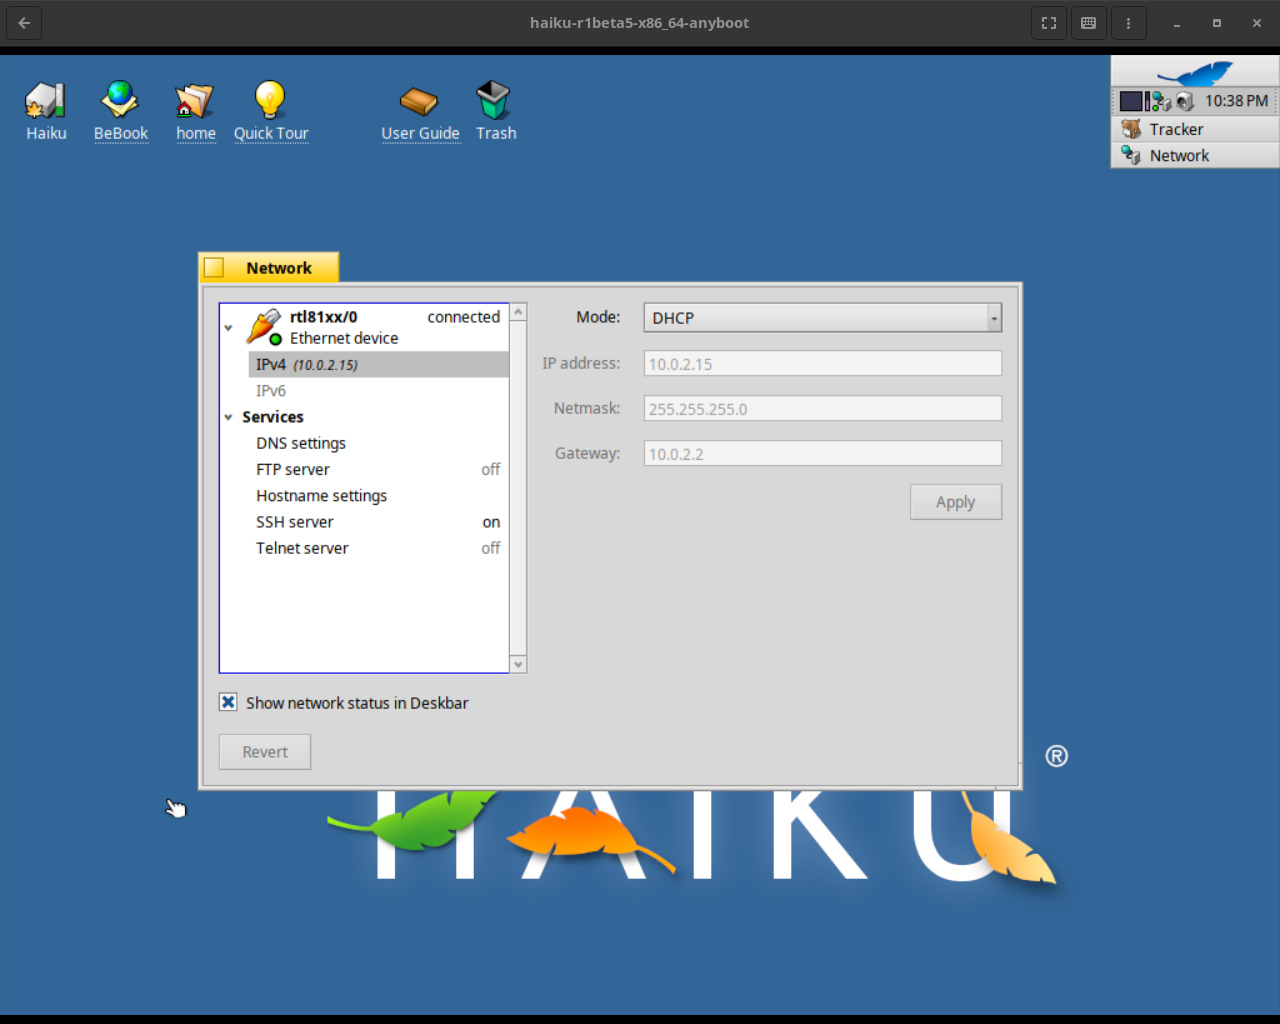The image size is (1280, 1024).
Task: Click the Network window title tab
Action: pyautogui.click(x=278, y=267)
